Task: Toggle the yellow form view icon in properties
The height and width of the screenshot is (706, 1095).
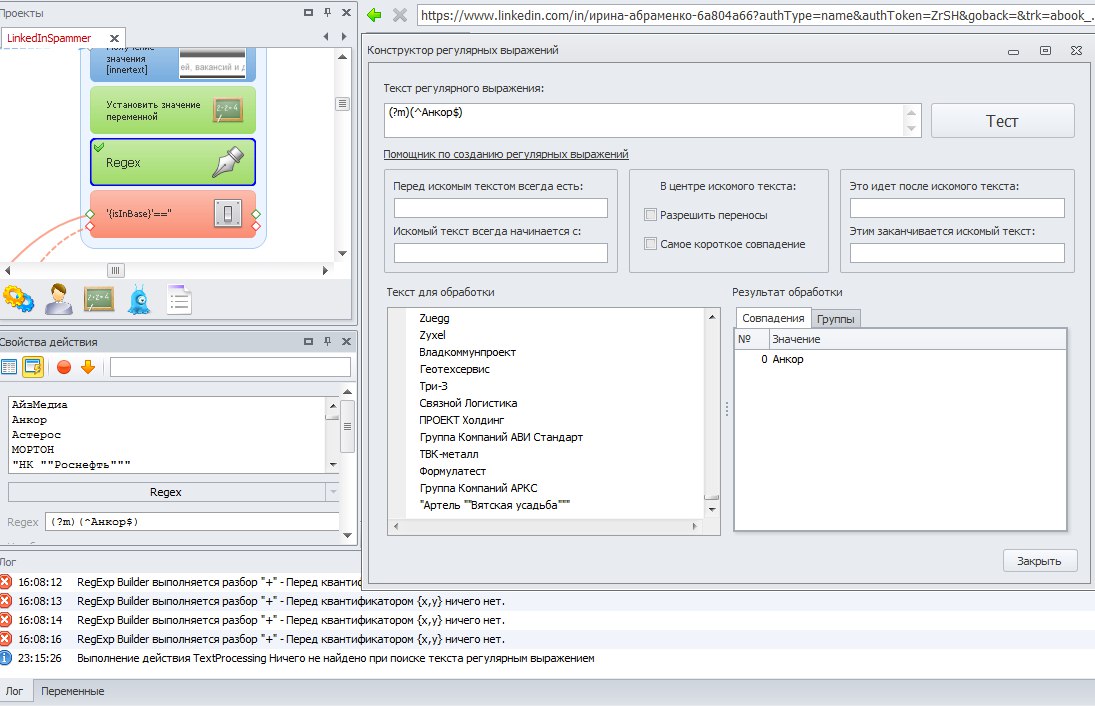Action: point(33,367)
